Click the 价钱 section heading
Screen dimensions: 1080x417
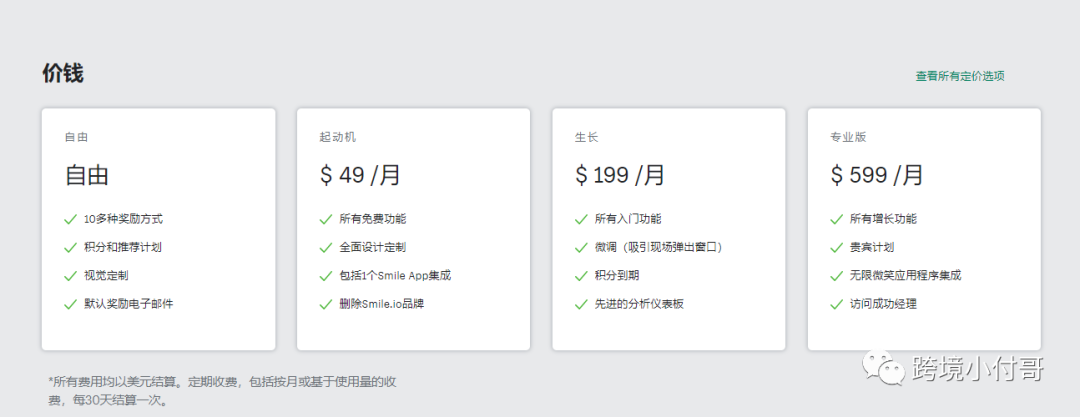click(x=63, y=73)
